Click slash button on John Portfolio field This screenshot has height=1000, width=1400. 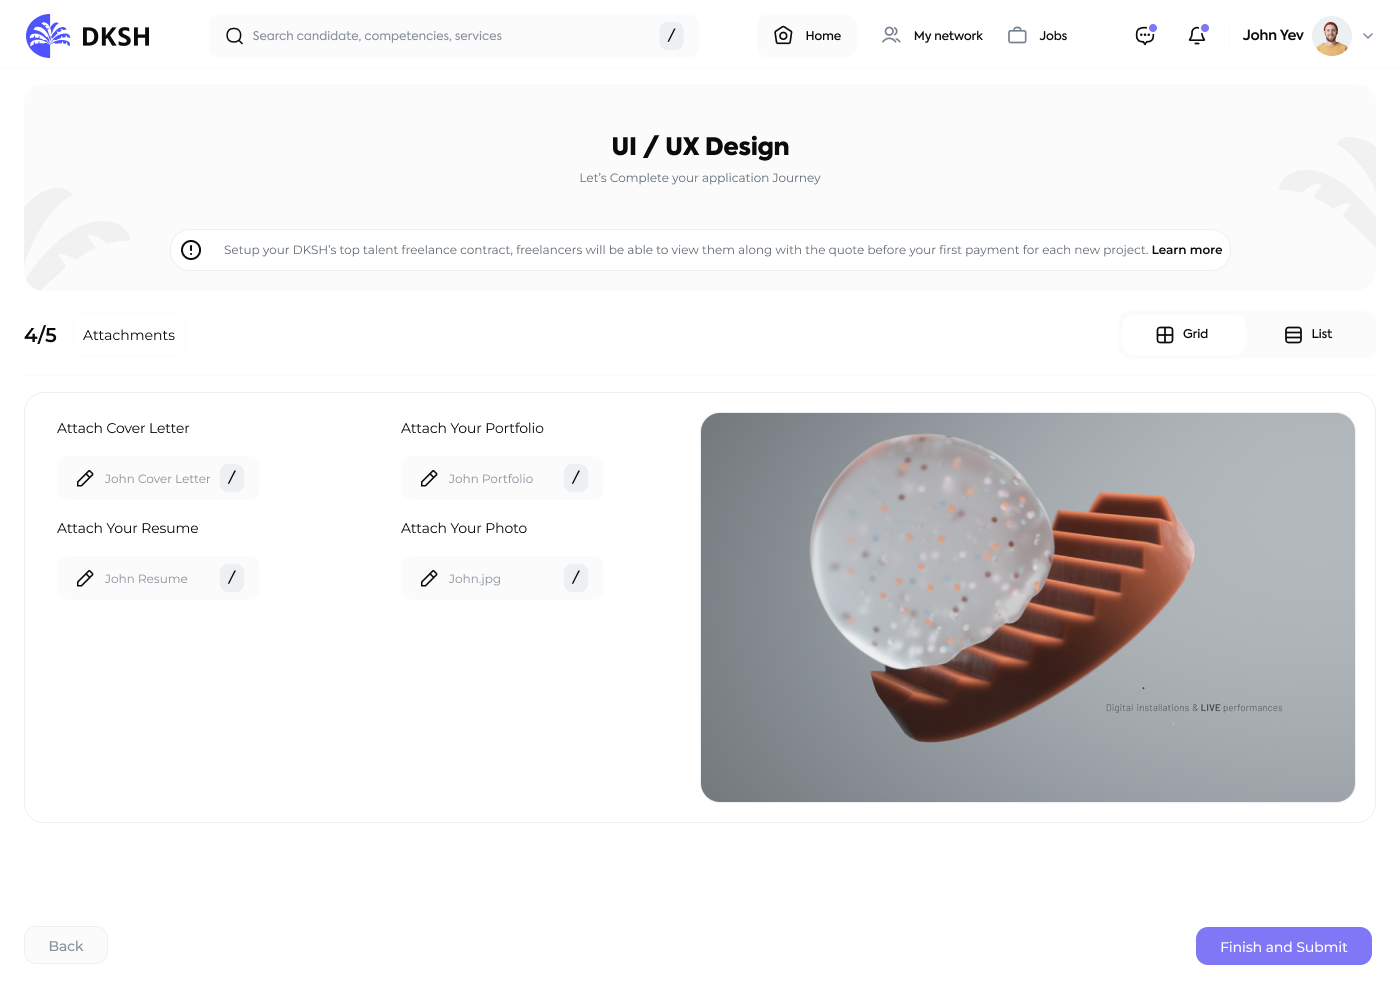pyautogui.click(x=576, y=478)
